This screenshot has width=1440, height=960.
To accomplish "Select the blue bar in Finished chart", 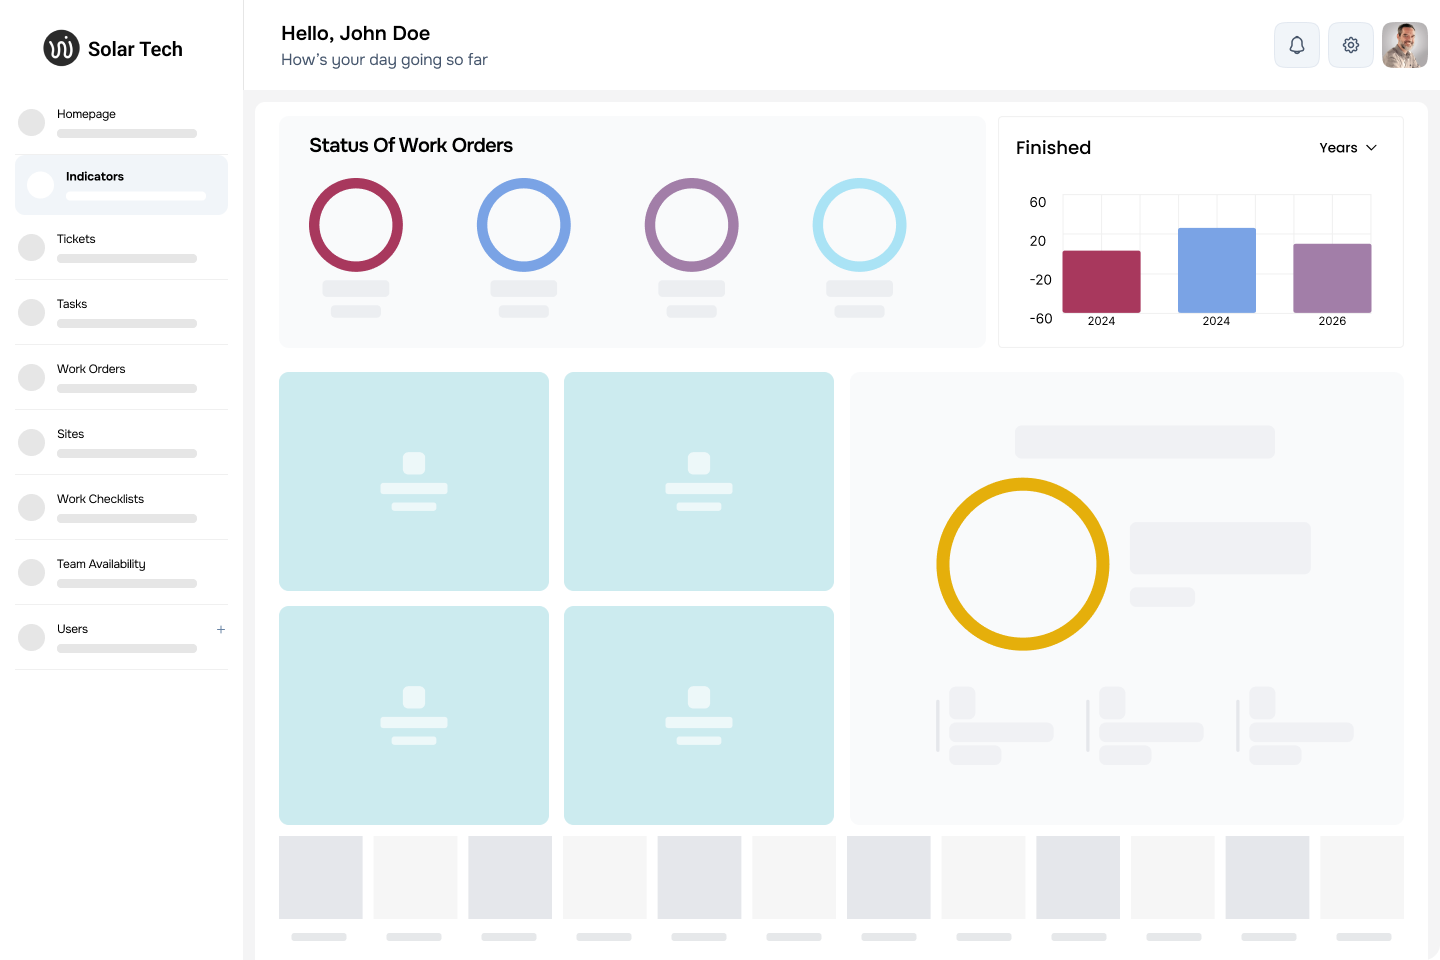I will (x=1216, y=270).
